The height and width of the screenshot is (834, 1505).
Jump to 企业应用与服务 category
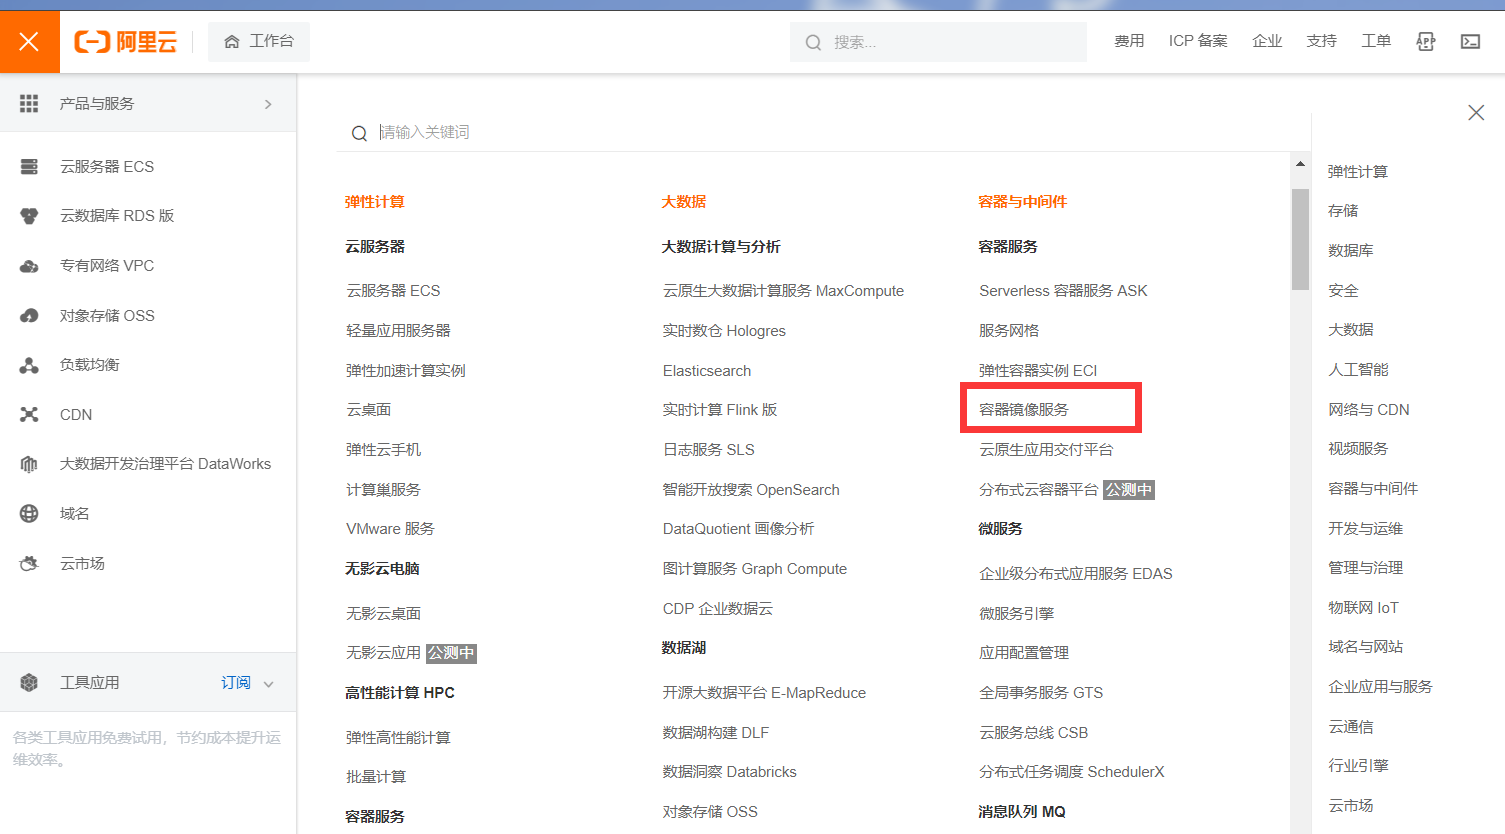pos(1380,687)
